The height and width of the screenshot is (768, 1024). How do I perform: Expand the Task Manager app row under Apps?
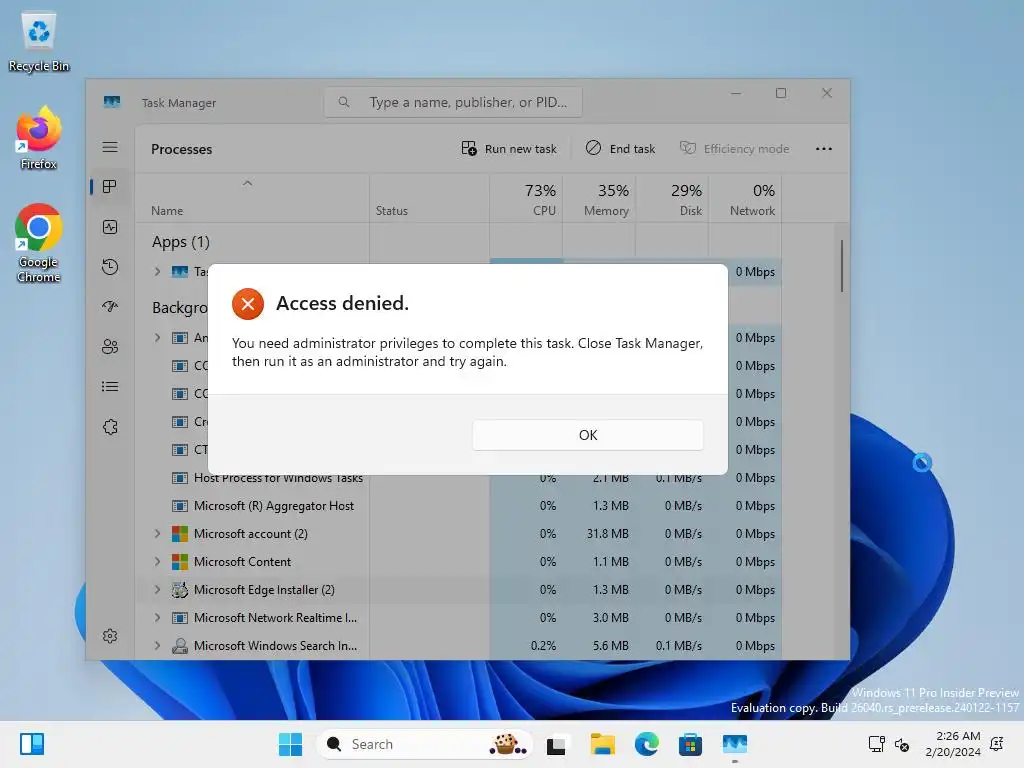click(x=157, y=272)
